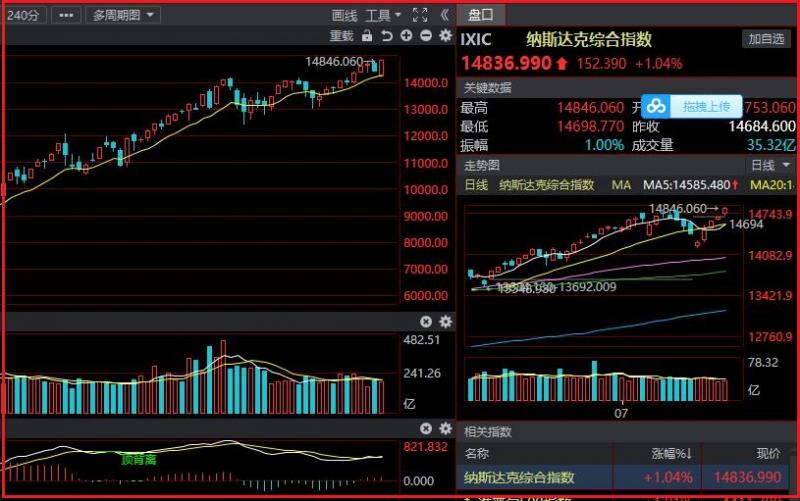This screenshot has width=800, height=501.
Task: Click the 152.390 point change value
Action: click(601, 64)
